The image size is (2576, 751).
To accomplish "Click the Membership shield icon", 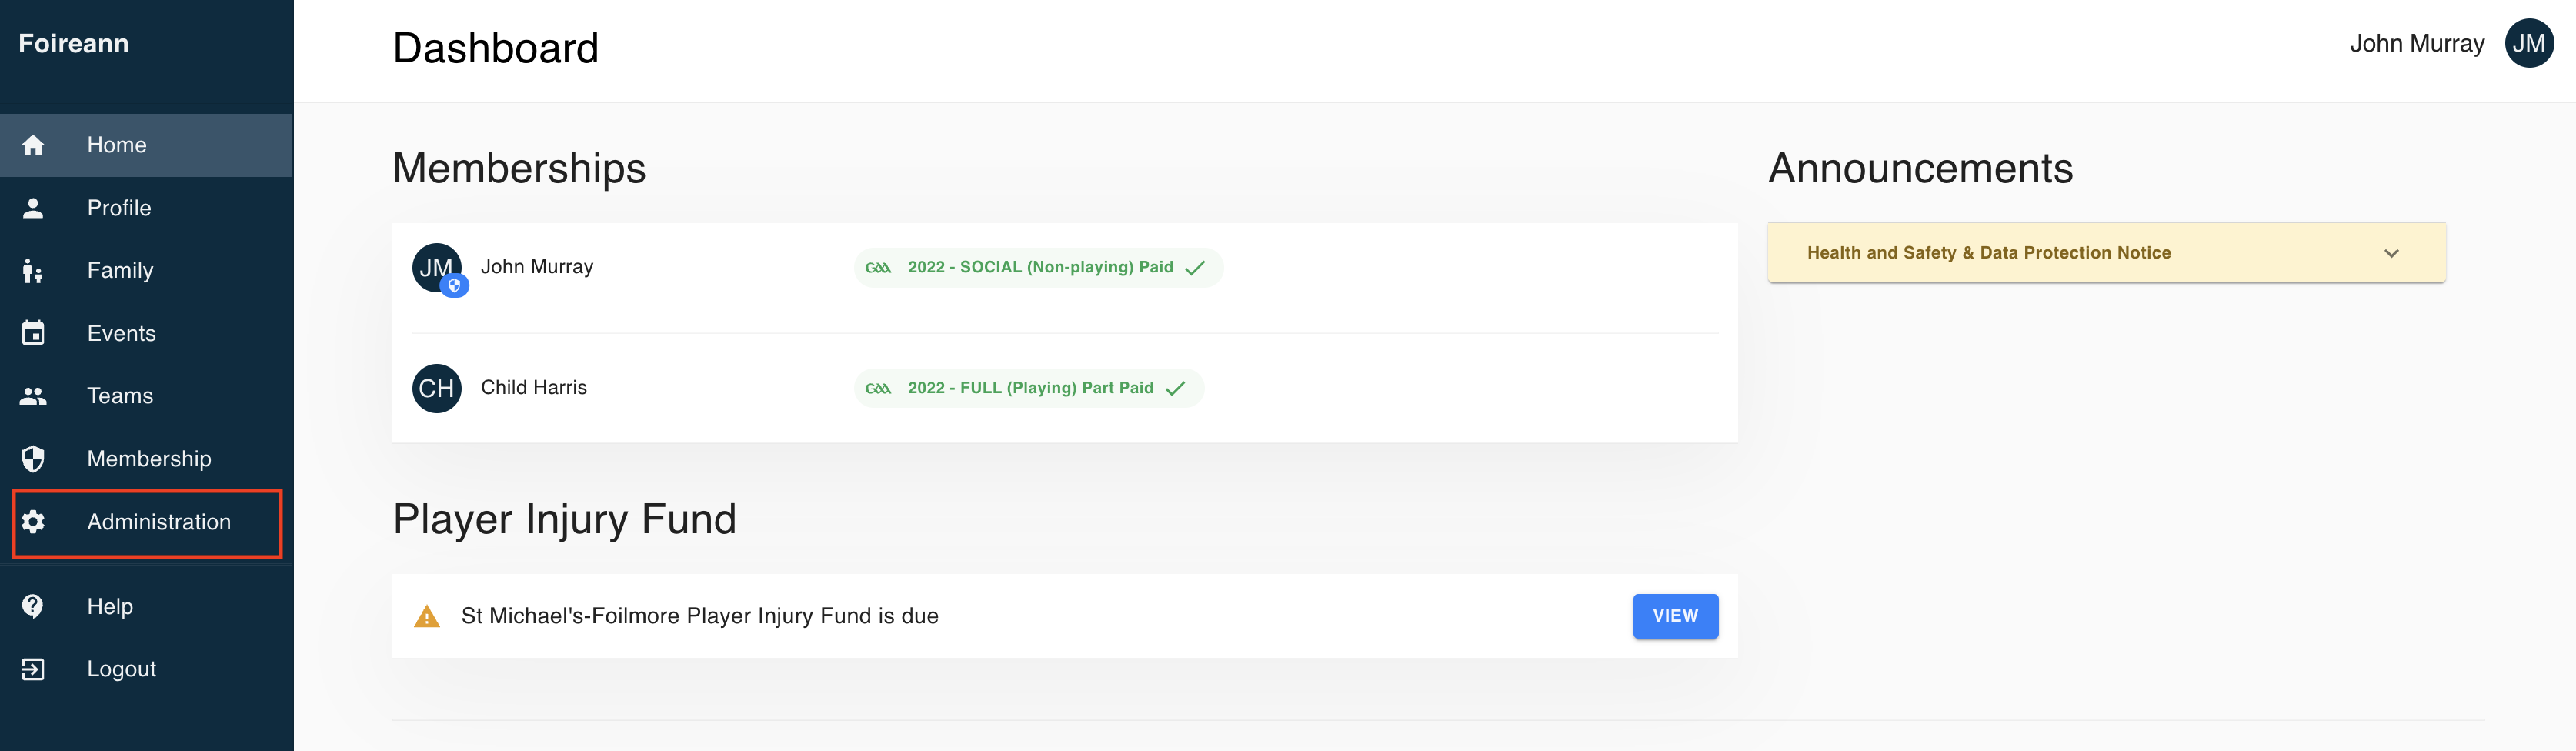I will click(33, 459).
